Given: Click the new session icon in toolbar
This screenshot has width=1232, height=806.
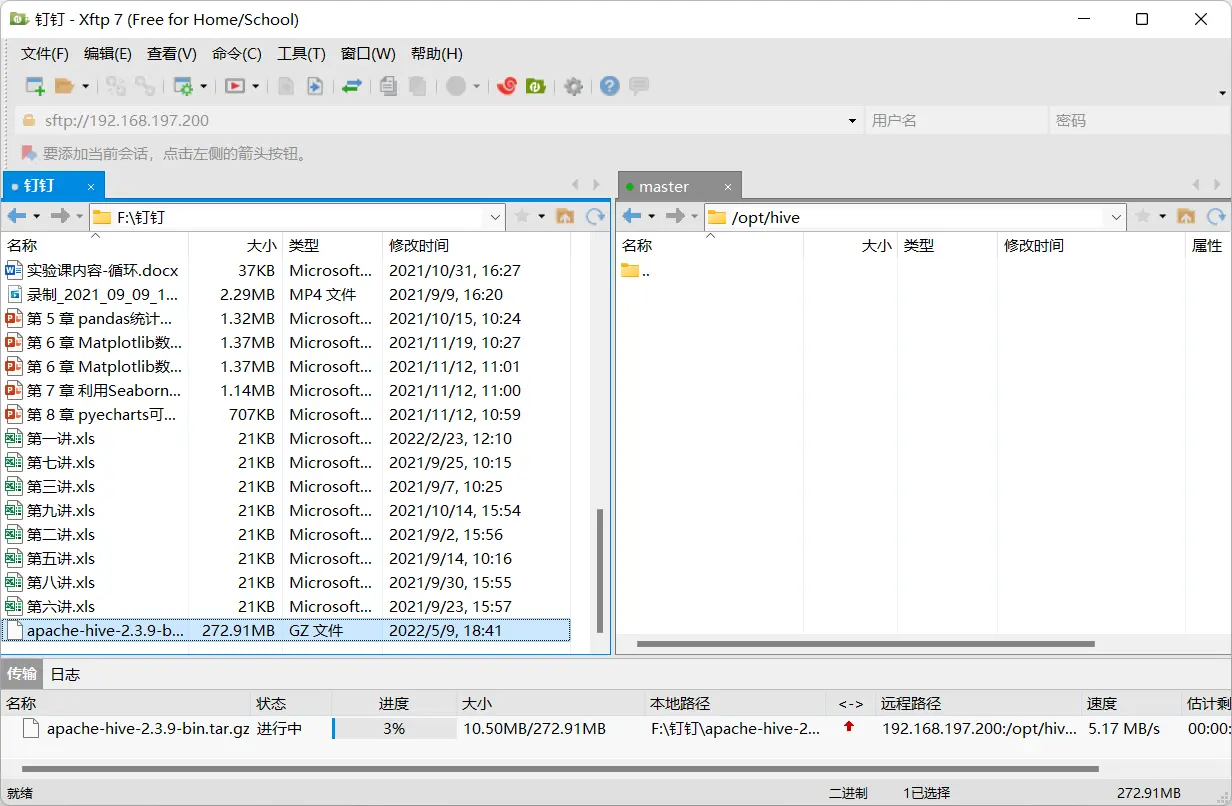Looking at the screenshot, I should pyautogui.click(x=35, y=86).
